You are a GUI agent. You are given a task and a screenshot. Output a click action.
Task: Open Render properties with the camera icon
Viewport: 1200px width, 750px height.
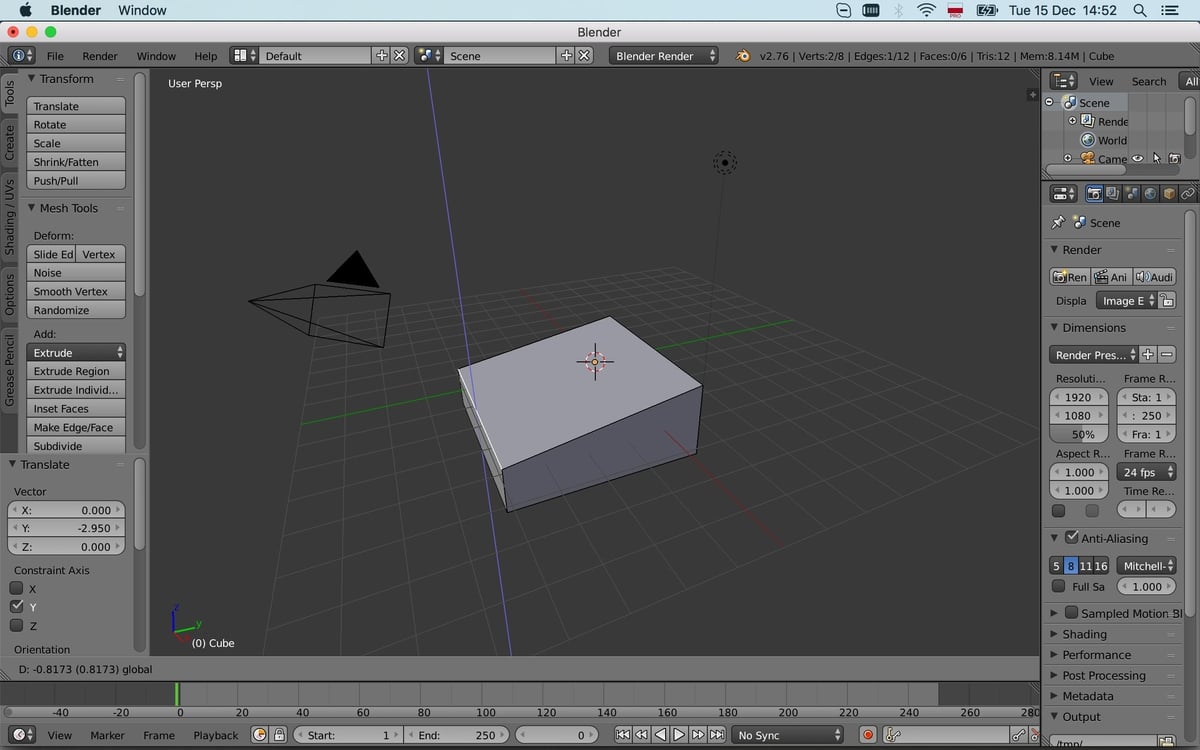1093,193
